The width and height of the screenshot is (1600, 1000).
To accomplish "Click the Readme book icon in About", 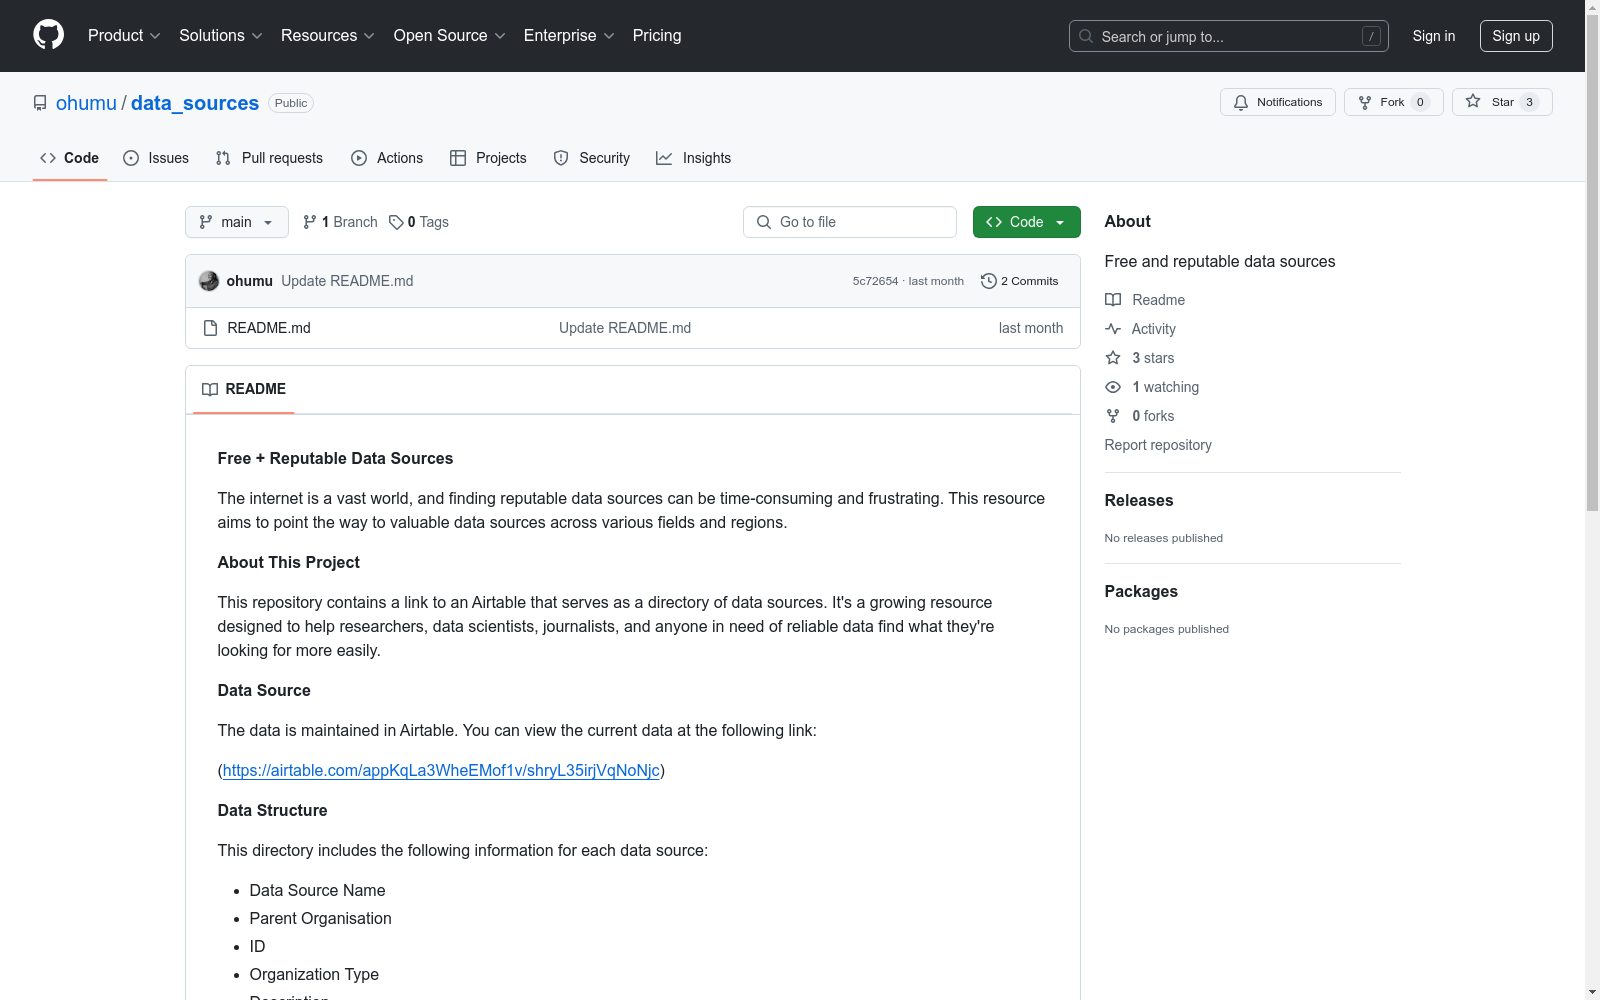I will [1113, 300].
